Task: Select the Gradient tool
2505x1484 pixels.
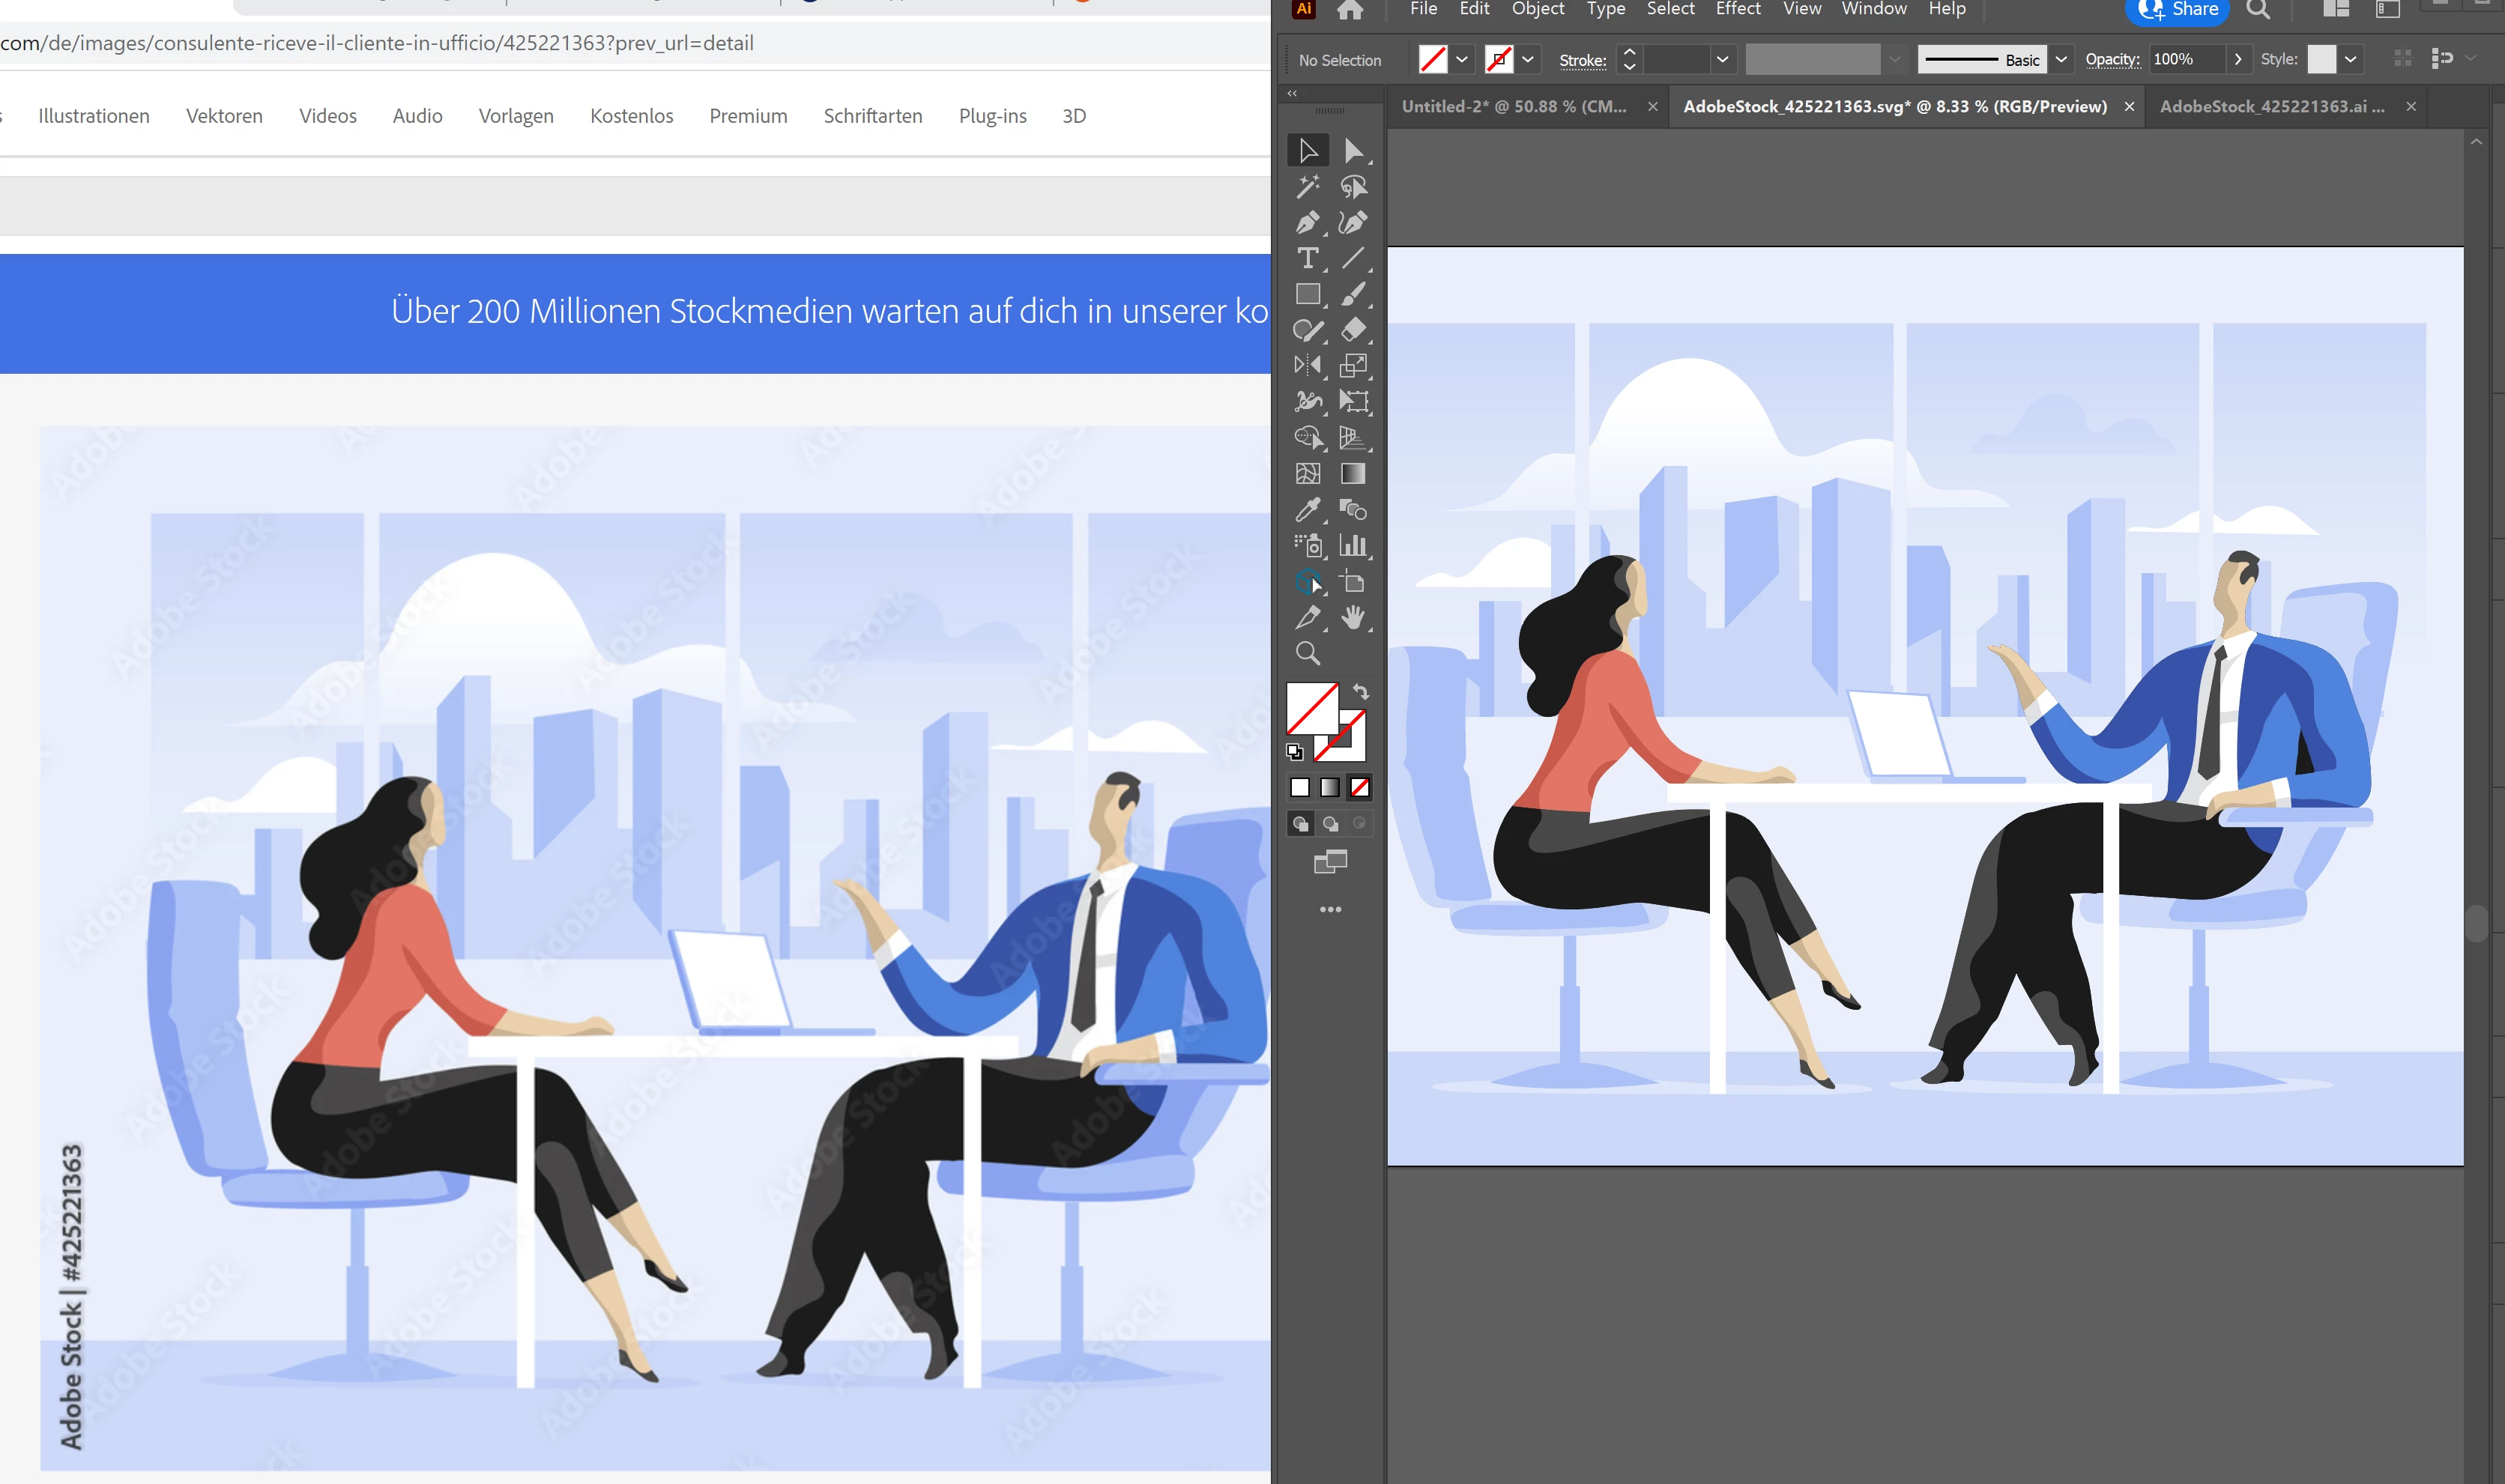Action: [x=1353, y=474]
